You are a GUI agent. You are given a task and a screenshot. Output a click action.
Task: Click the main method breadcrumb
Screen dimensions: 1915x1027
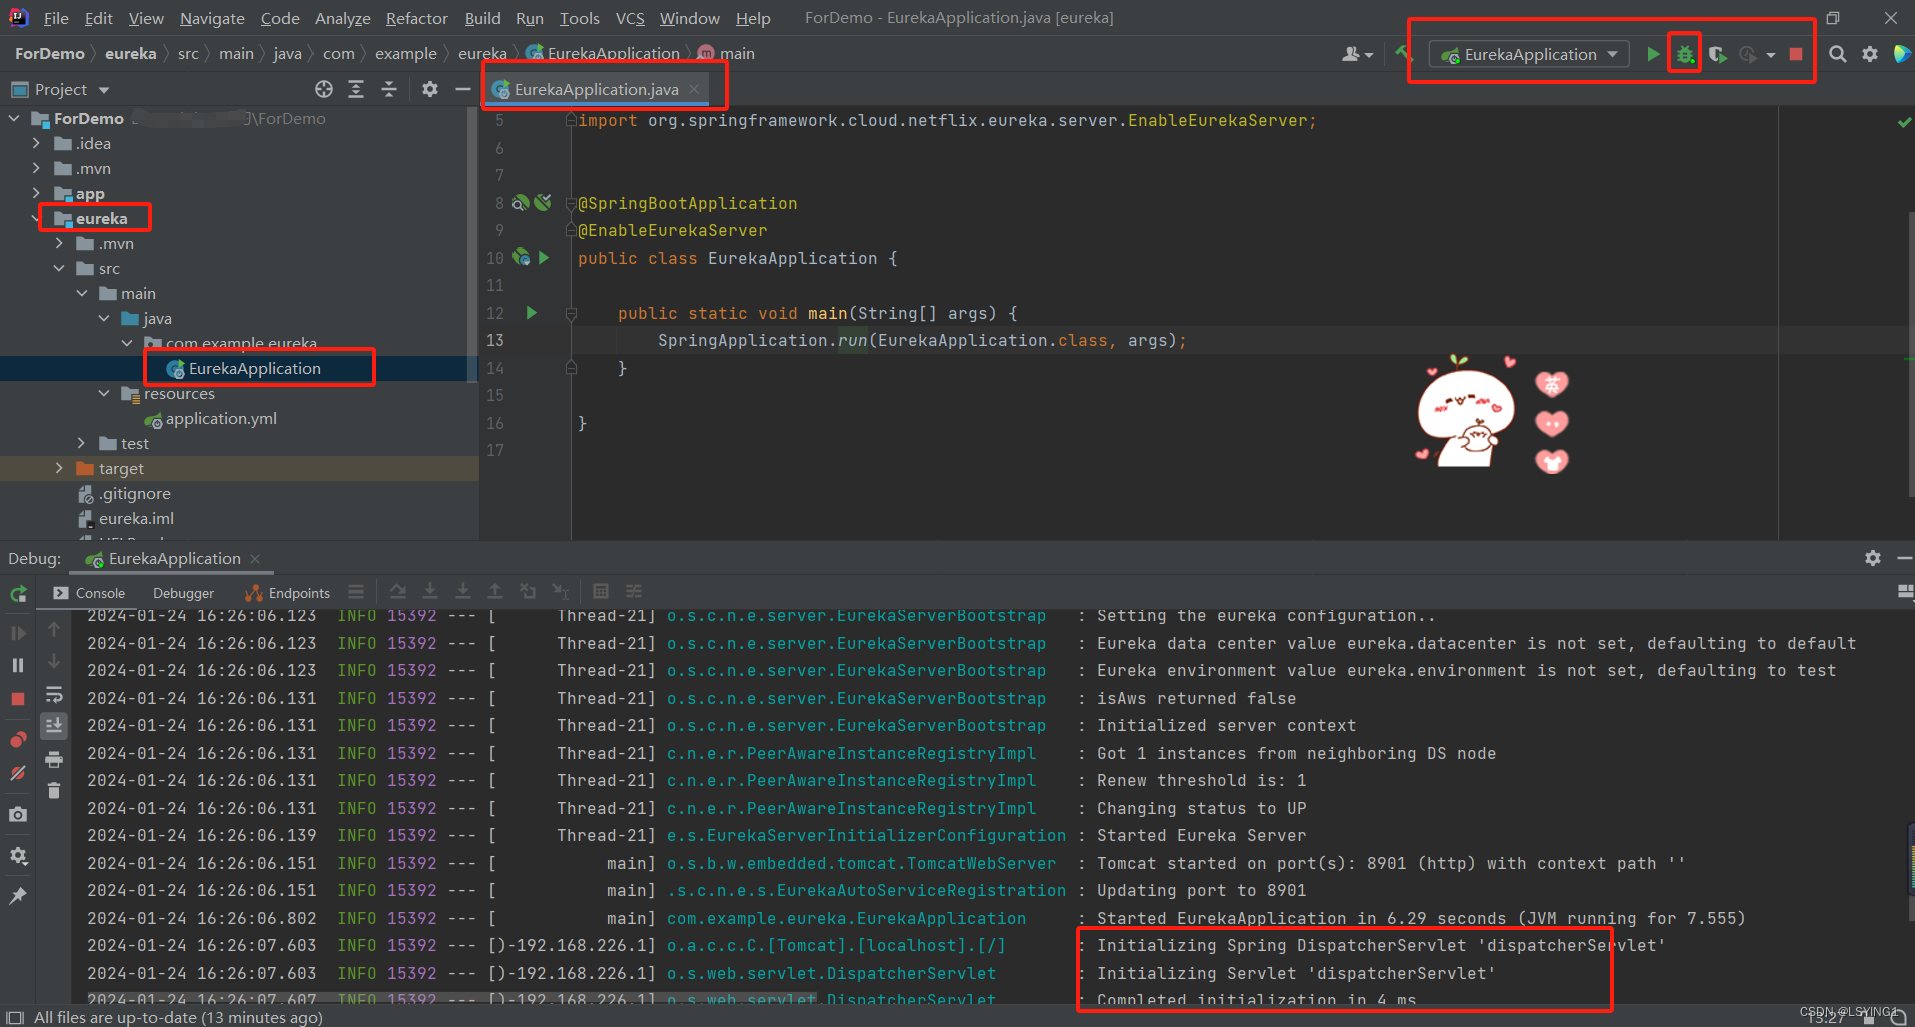tap(727, 53)
